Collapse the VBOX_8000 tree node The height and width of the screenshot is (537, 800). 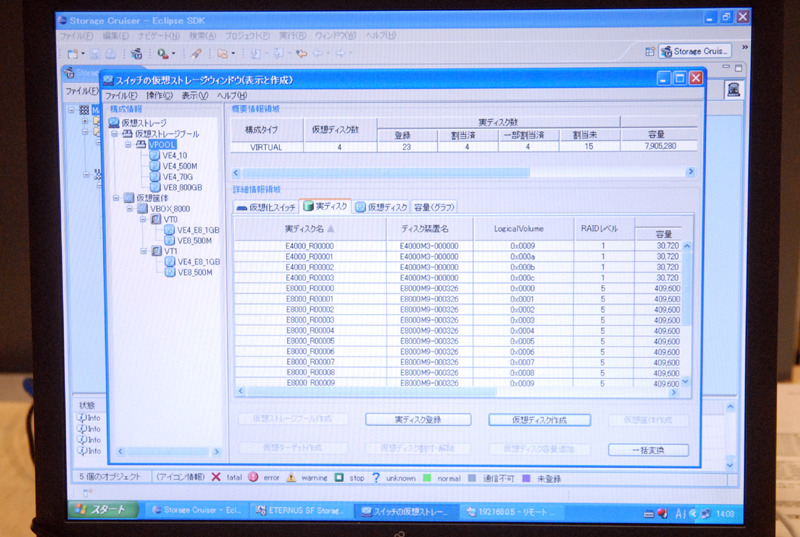pyautogui.click(x=130, y=209)
